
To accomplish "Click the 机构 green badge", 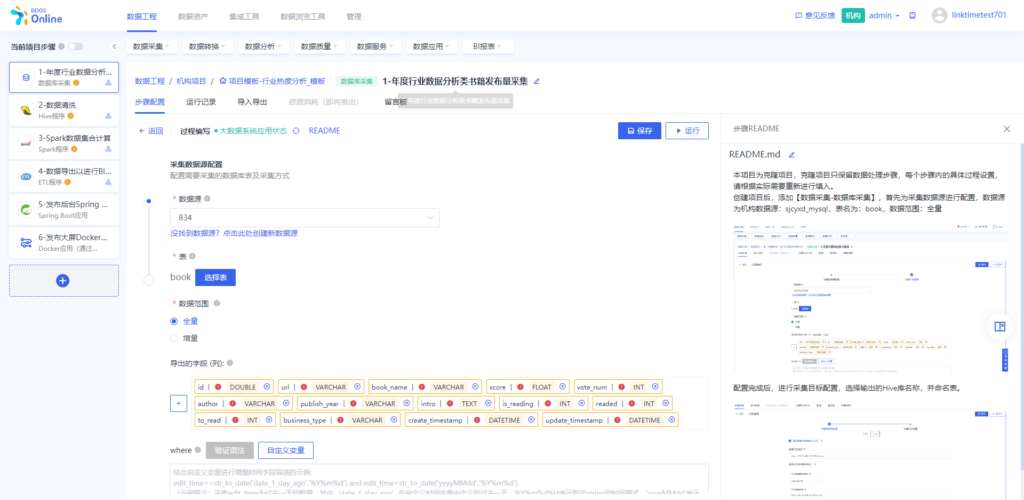I will (x=853, y=16).
